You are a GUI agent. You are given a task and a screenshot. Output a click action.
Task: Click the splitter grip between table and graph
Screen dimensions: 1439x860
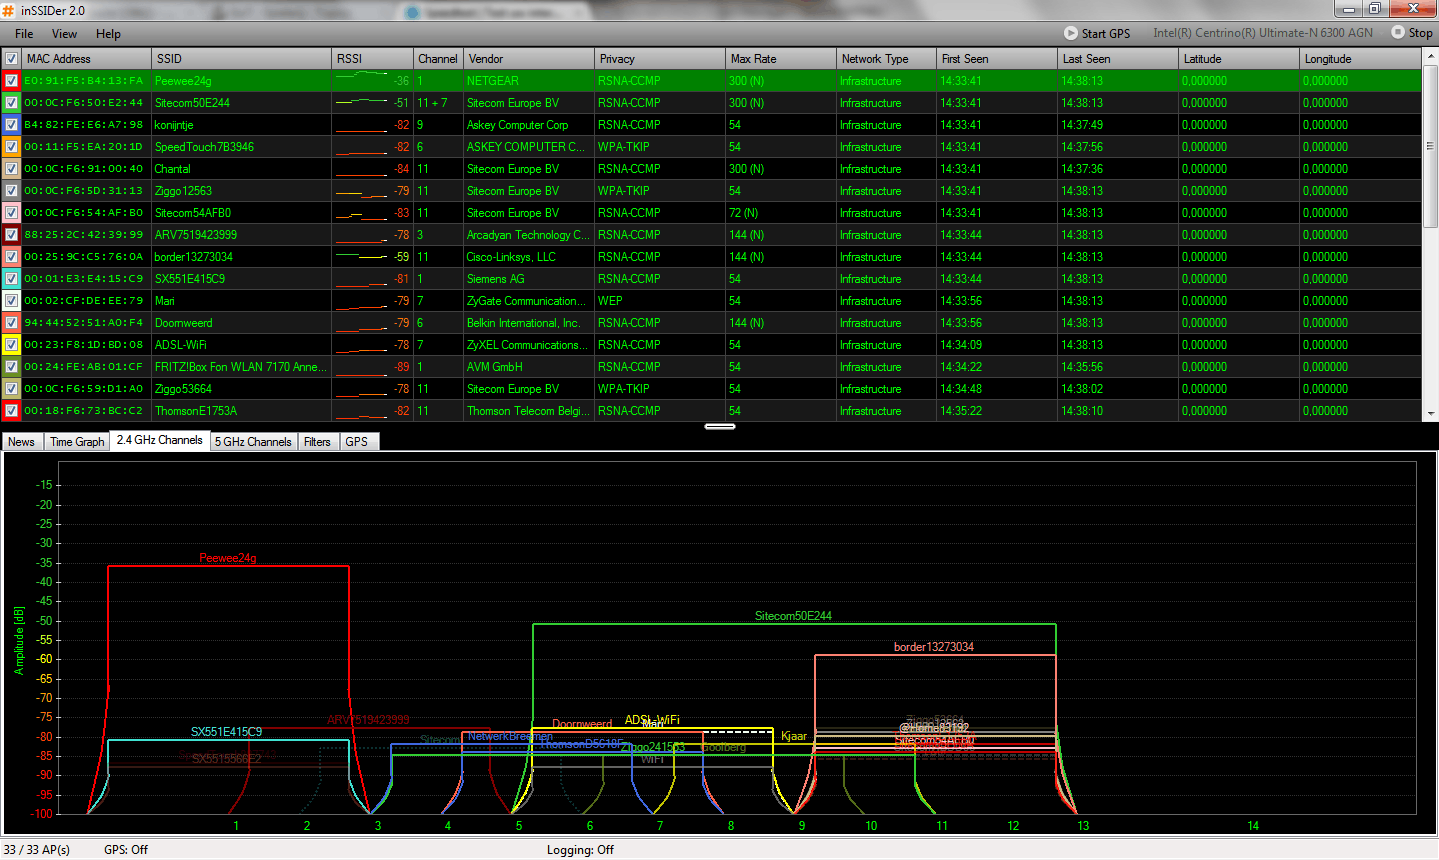click(x=720, y=426)
